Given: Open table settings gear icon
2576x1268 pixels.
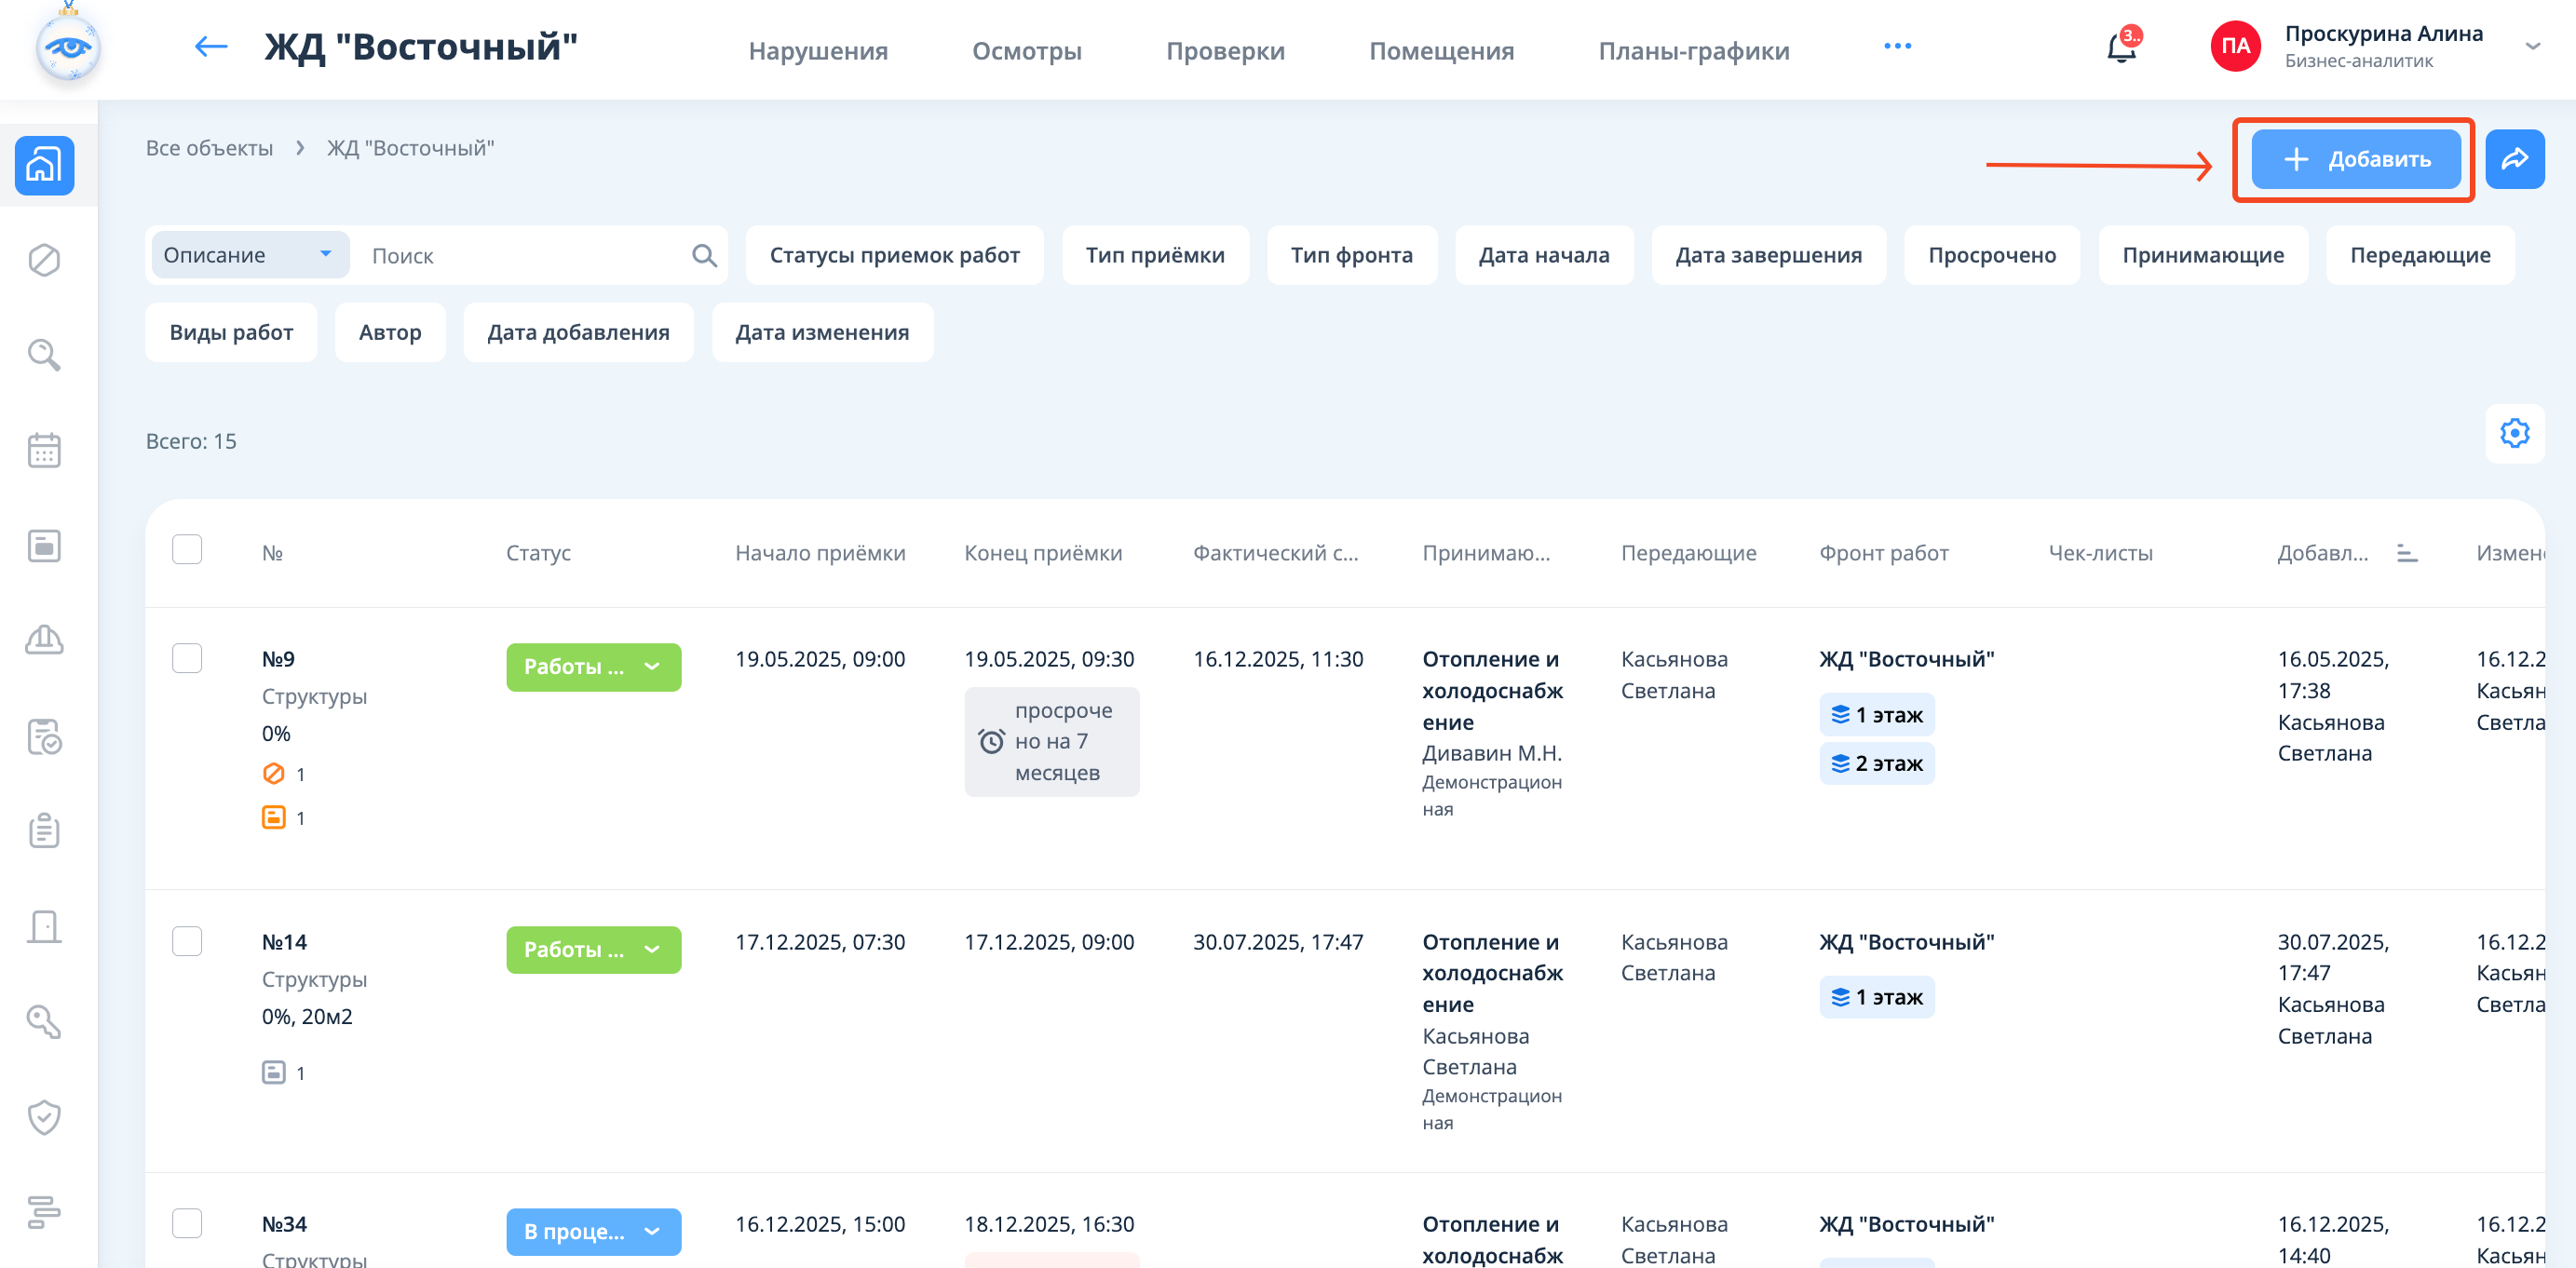Looking at the screenshot, I should click(2514, 433).
